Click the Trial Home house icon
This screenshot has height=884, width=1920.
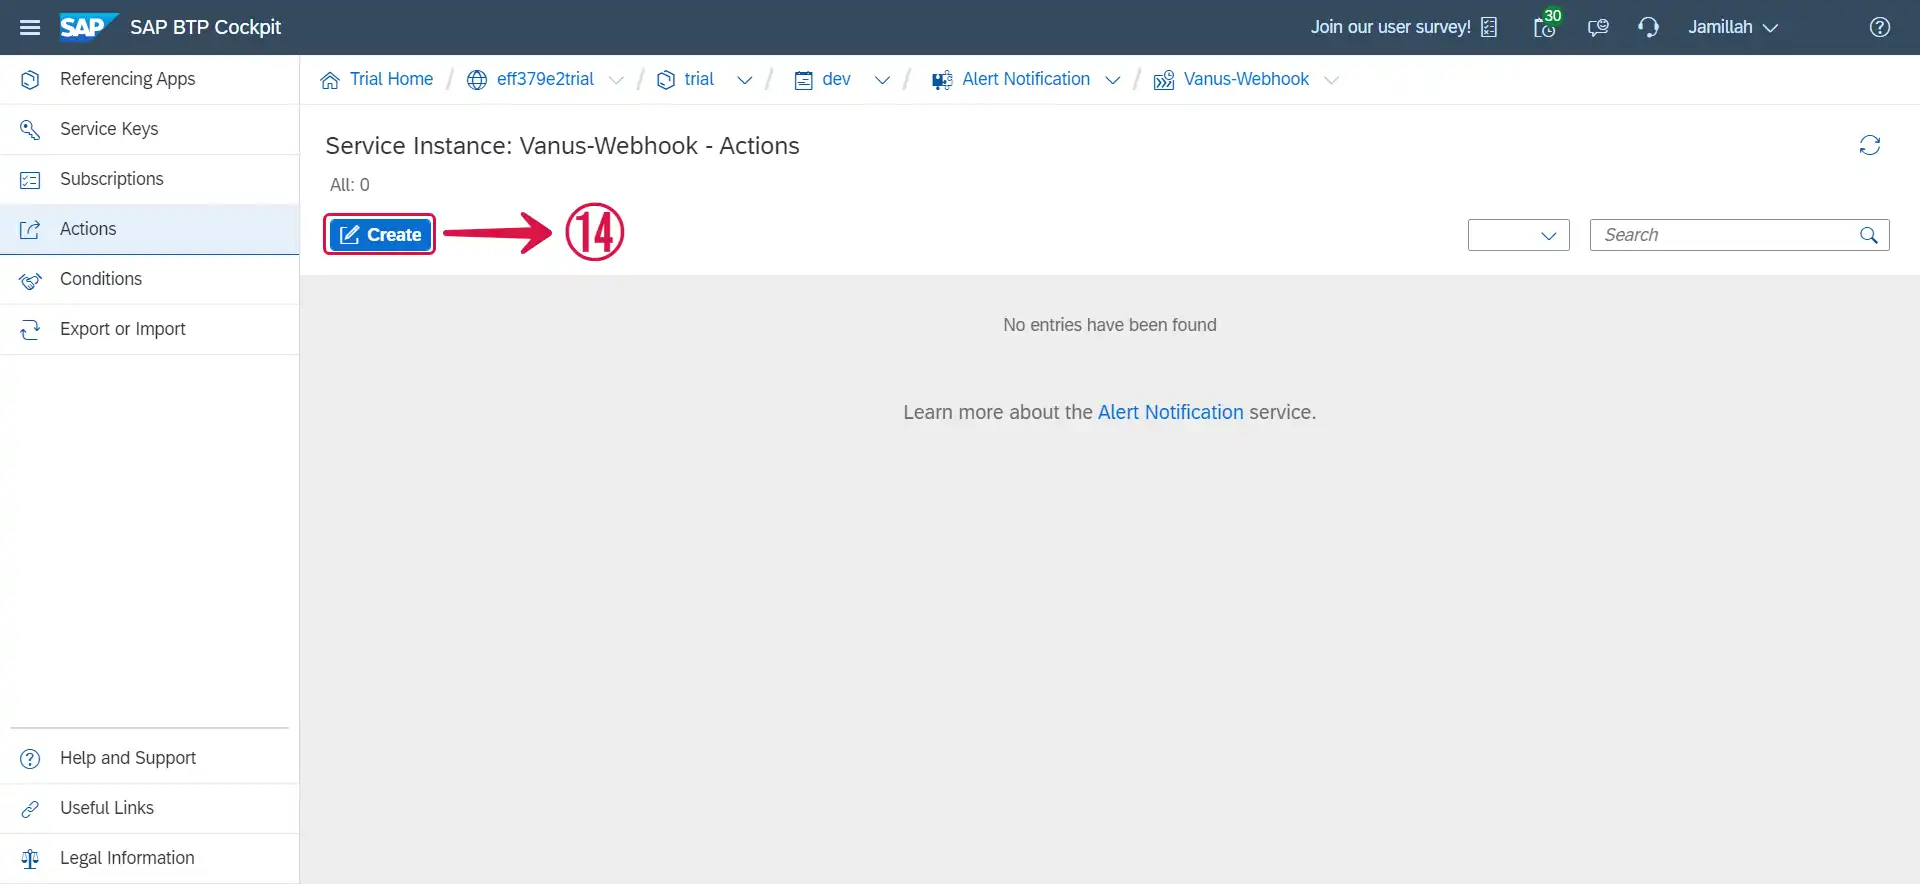click(330, 80)
